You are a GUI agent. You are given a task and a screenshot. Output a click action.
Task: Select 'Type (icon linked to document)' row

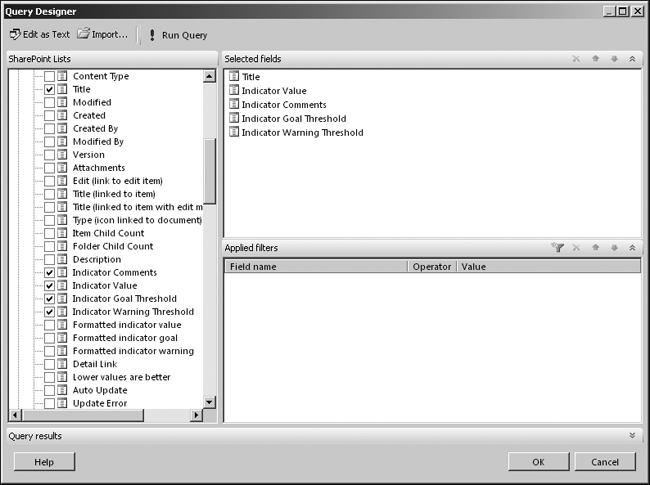[x=137, y=220]
